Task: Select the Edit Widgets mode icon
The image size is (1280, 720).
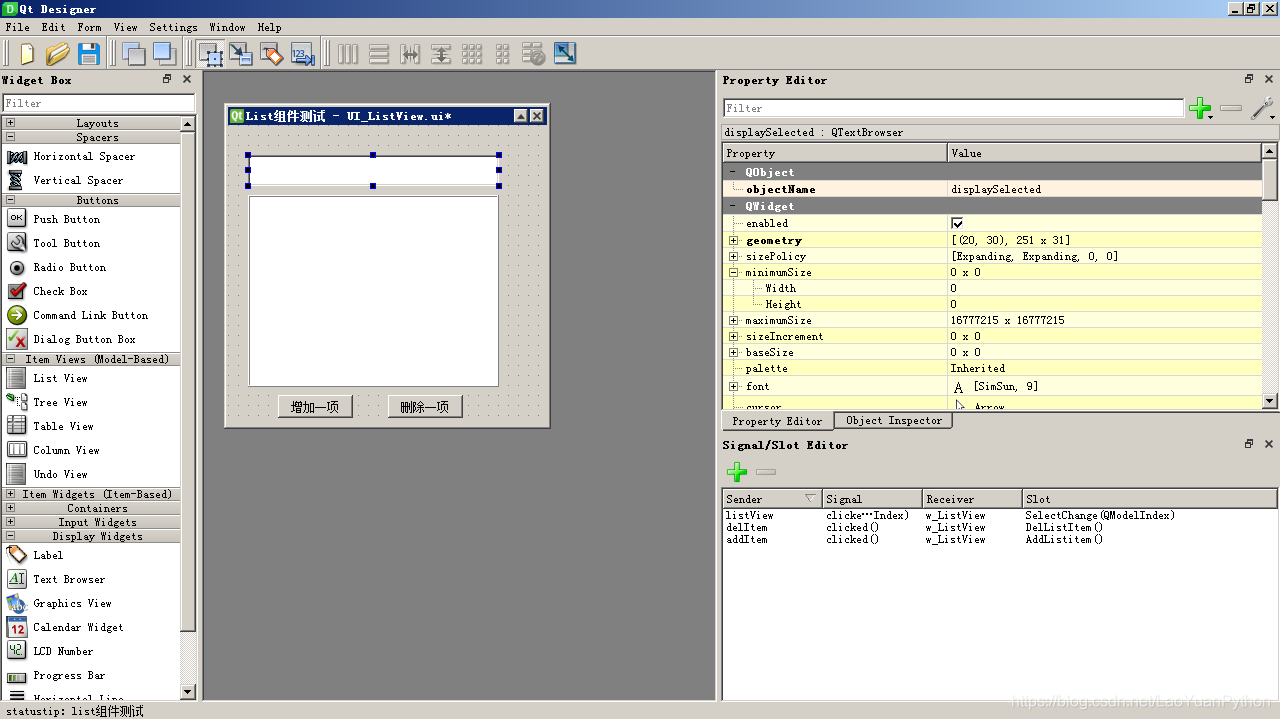Action: coord(210,53)
